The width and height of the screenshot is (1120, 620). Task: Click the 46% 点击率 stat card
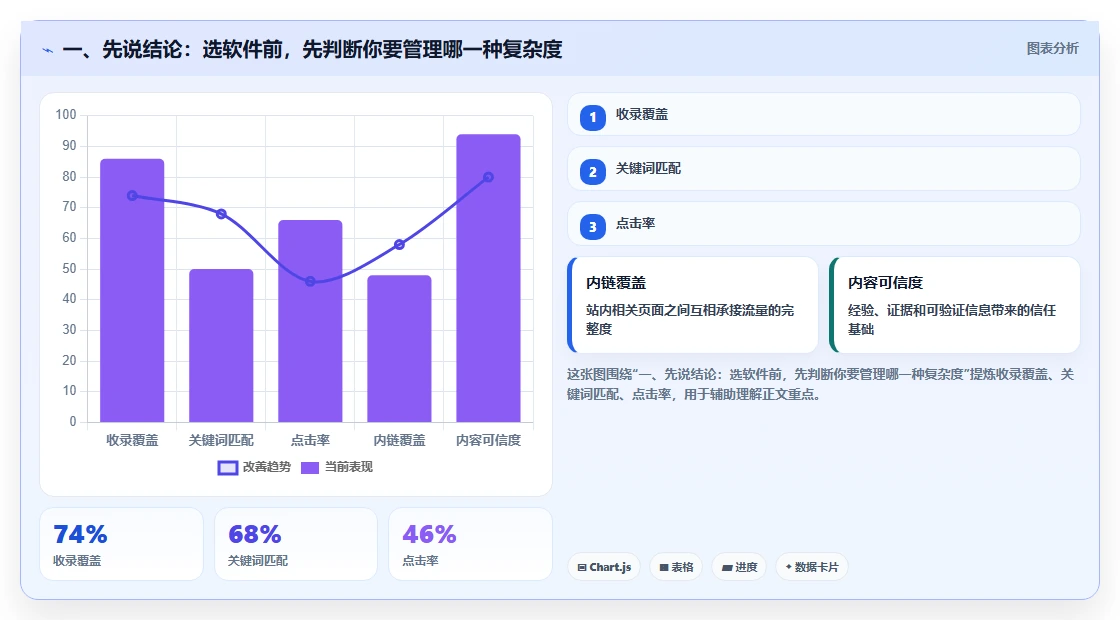click(x=471, y=544)
